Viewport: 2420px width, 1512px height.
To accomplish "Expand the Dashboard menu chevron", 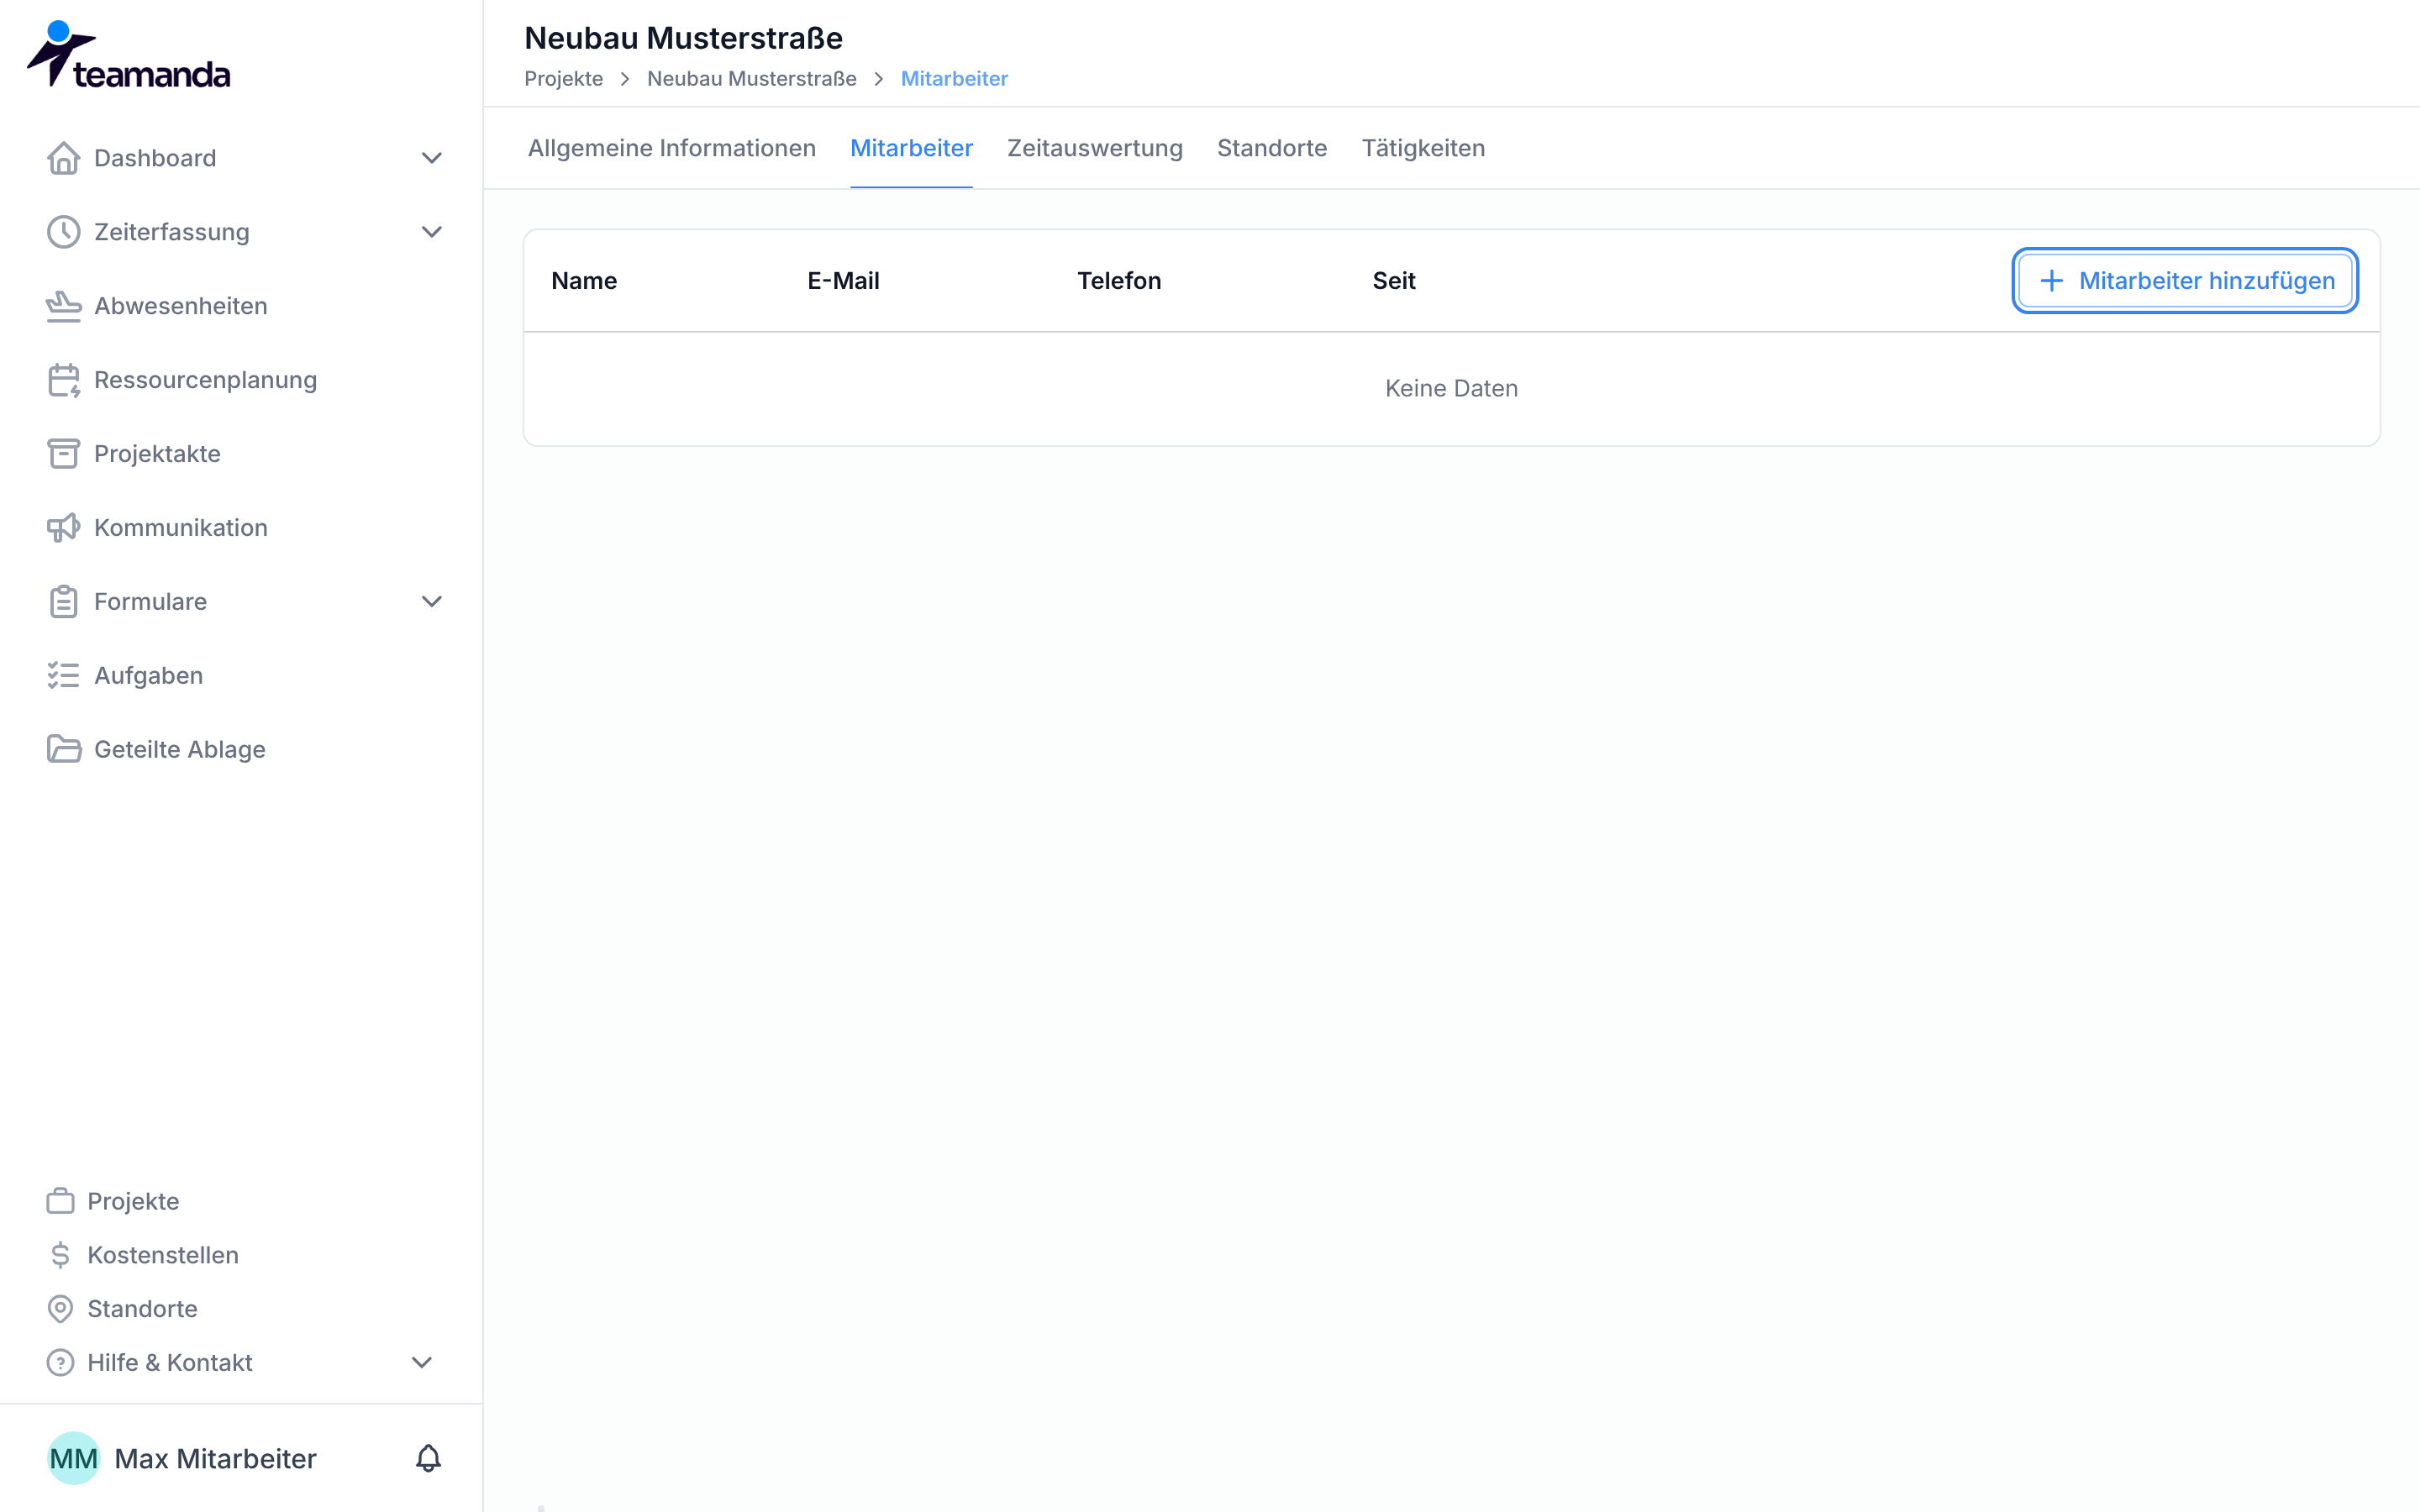I will 432,158.
